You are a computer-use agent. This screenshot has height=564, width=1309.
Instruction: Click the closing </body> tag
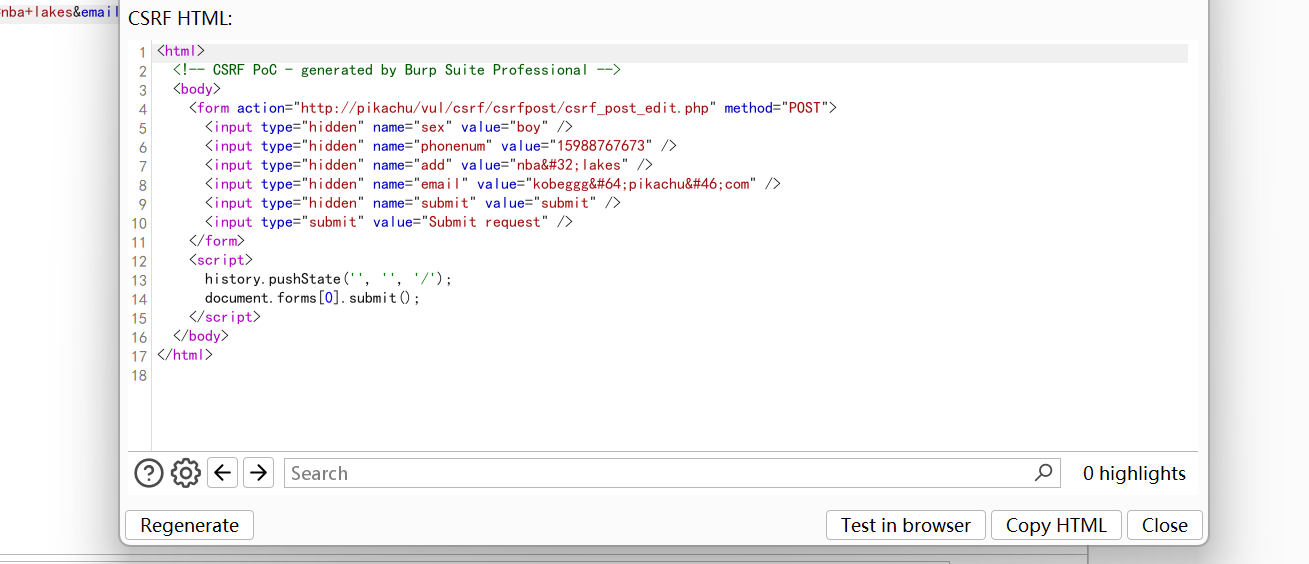201,336
